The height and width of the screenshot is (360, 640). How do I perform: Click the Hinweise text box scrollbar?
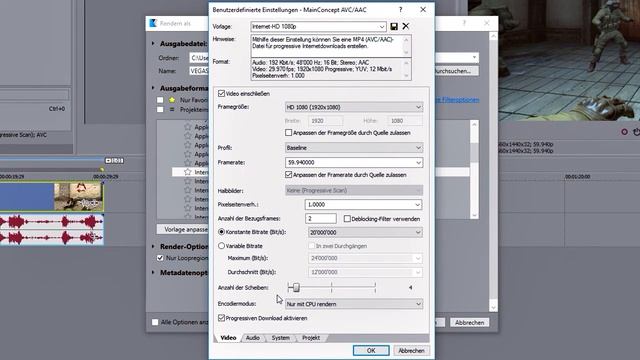(x=406, y=46)
